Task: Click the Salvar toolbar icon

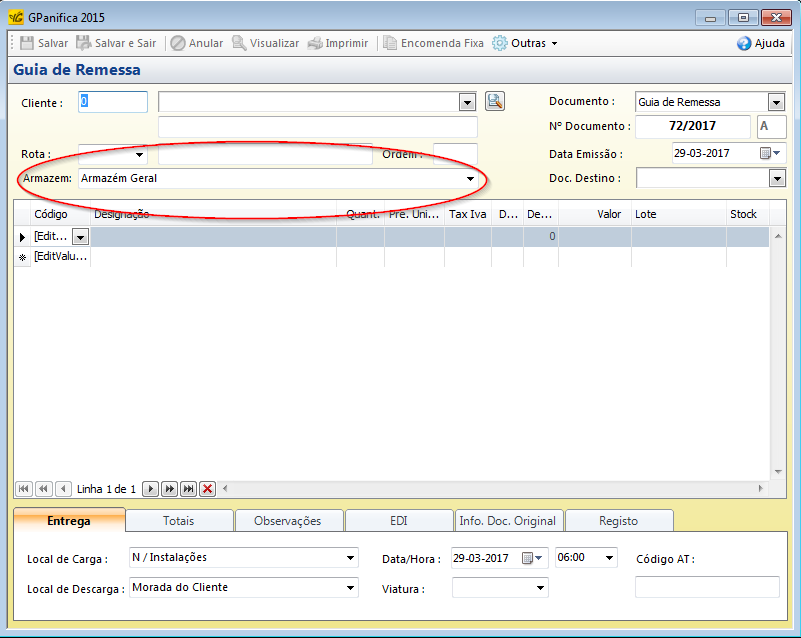Action: click(x=27, y=43)
